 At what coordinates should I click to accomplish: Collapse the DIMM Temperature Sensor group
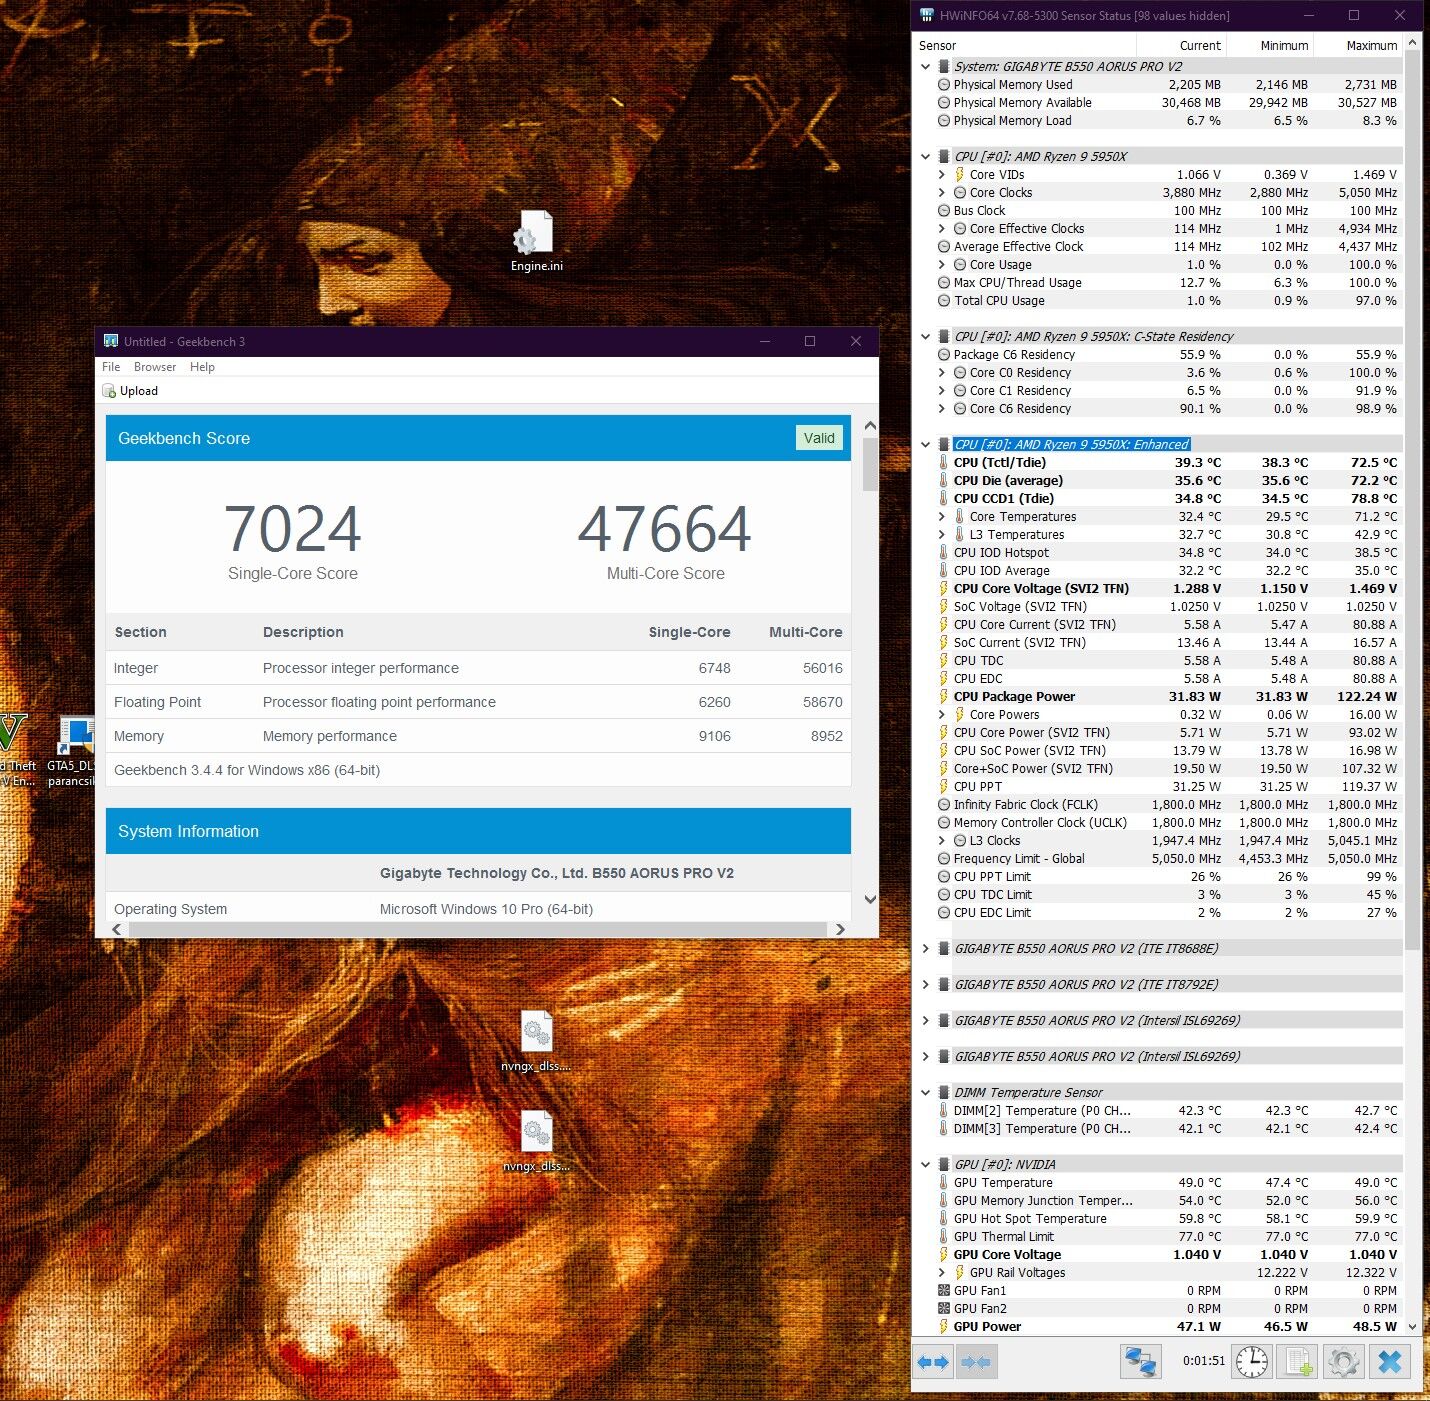pyautogui.click(x=926, y=1093)
